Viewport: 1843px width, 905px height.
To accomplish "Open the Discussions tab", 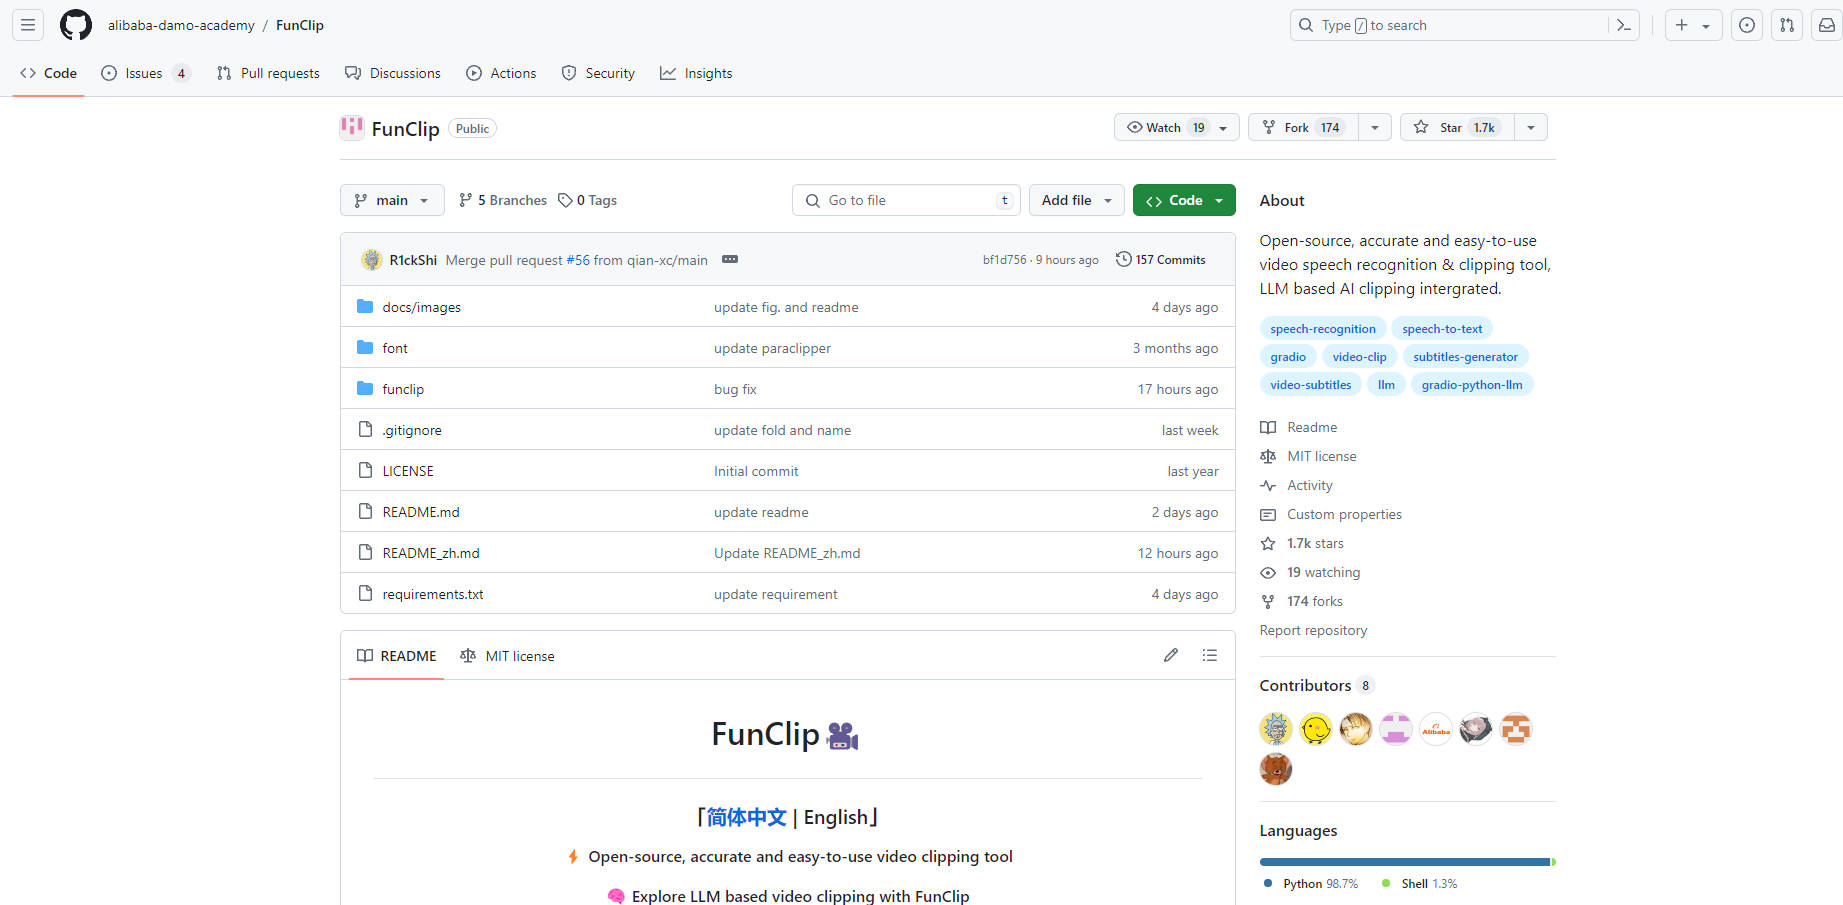I will click(x=393, y=72).
